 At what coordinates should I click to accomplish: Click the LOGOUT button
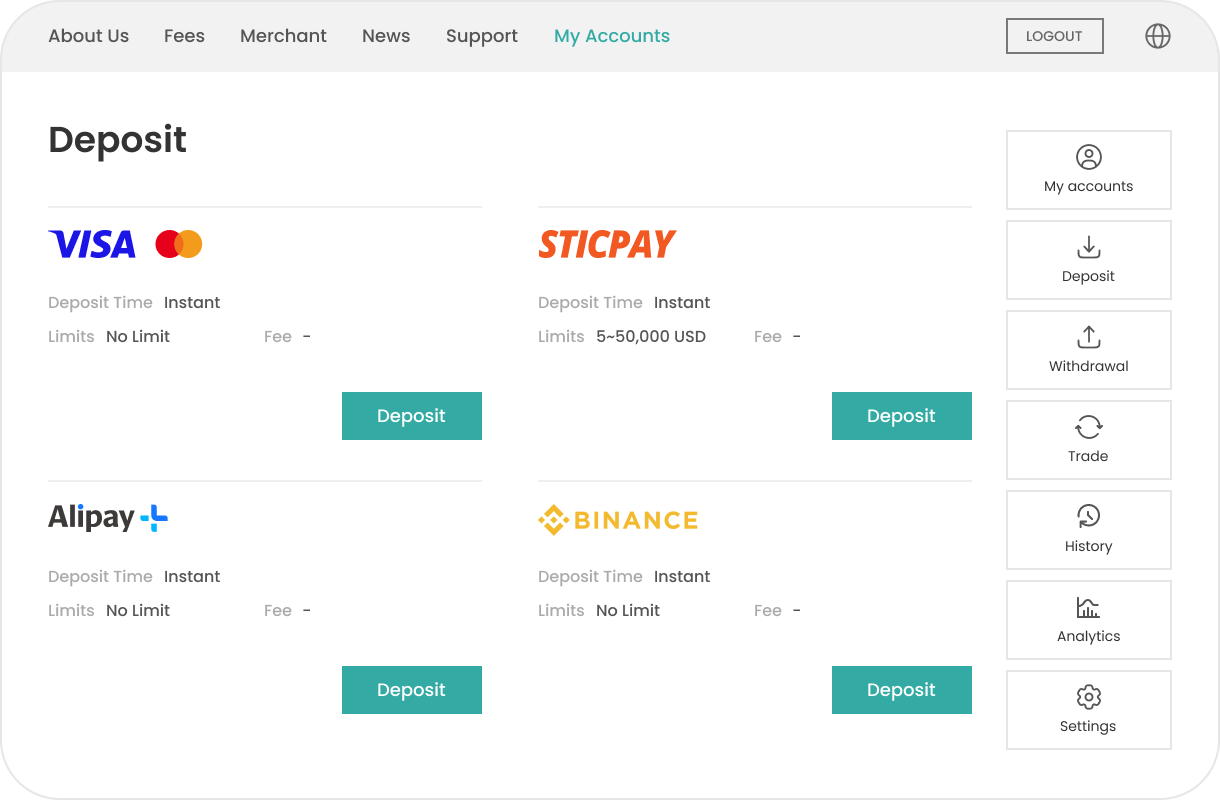click(1054, 36)
